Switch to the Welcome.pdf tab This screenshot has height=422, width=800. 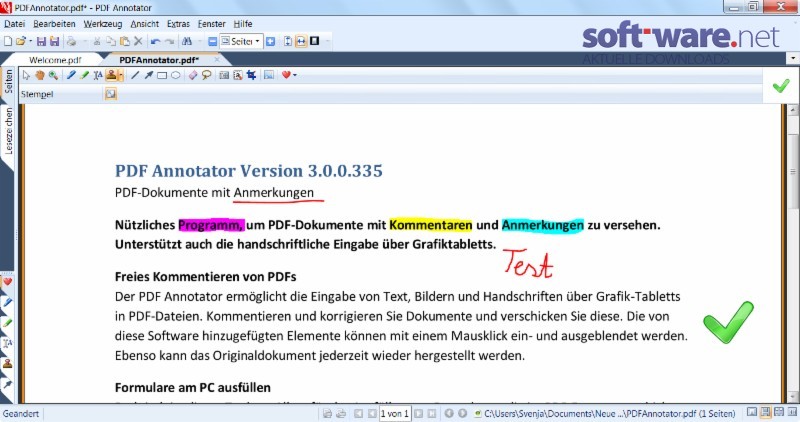pos(55,60)
